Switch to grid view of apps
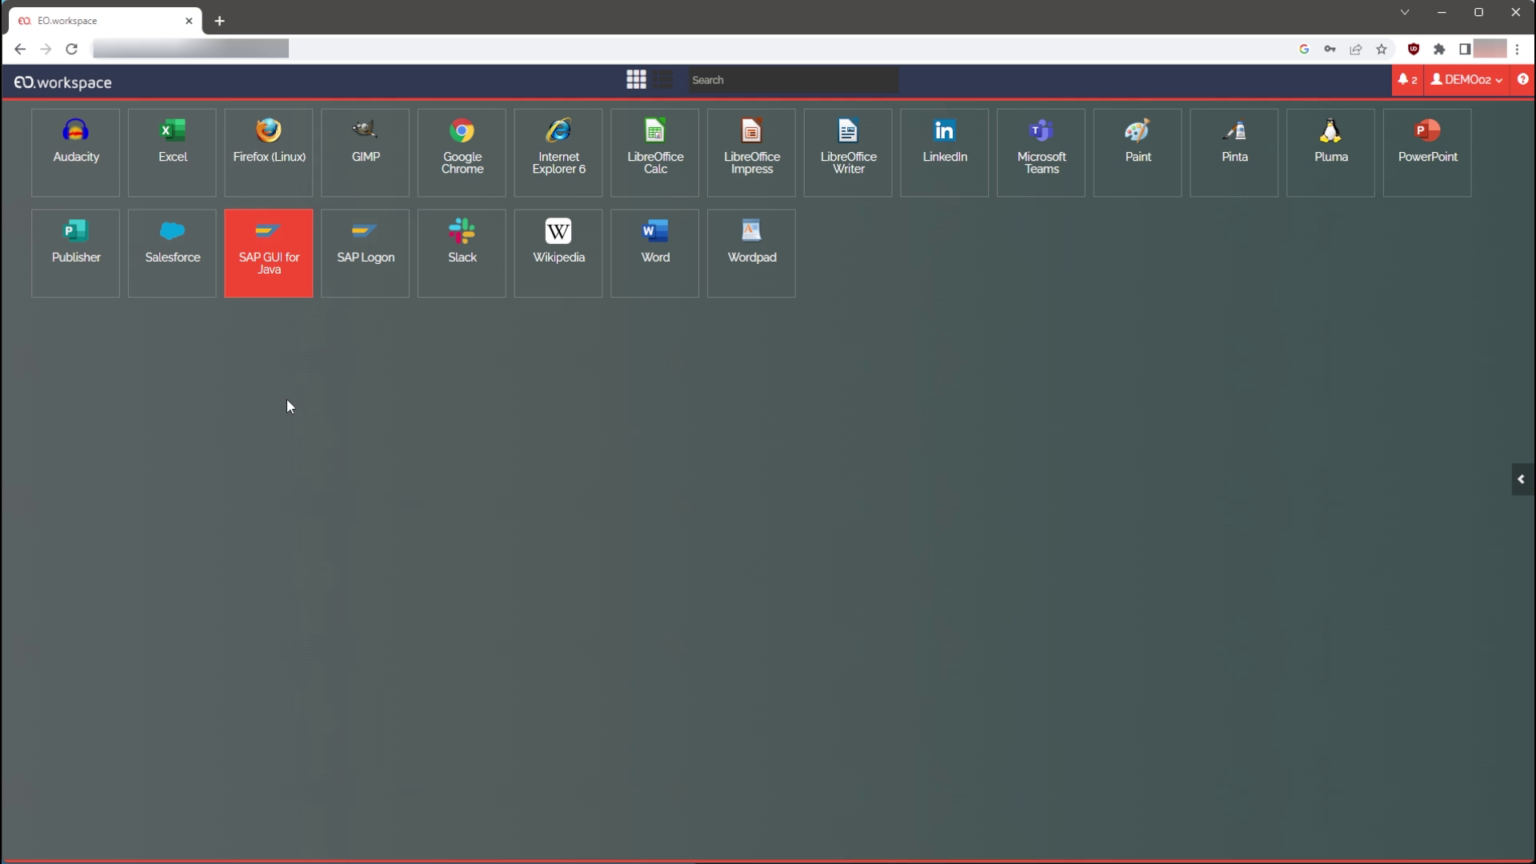The image size is (1536, 864). tap(636, 79)
